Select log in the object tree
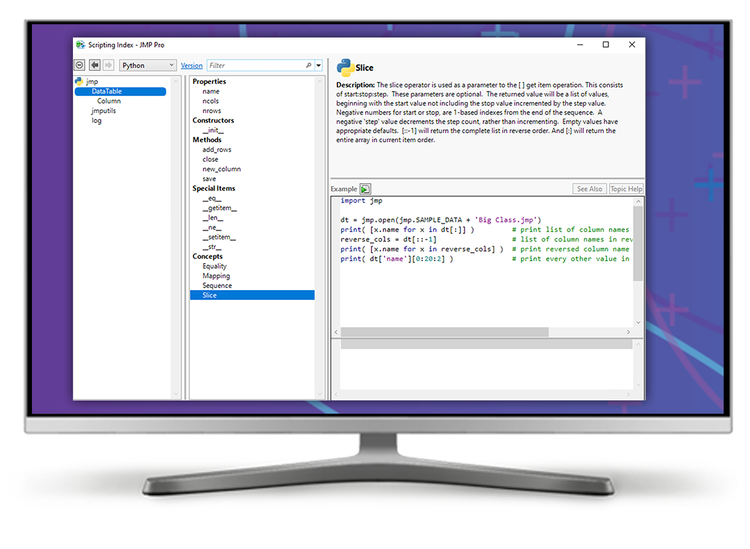The width and height of the screenshot is (750, 549). point(97,121)
